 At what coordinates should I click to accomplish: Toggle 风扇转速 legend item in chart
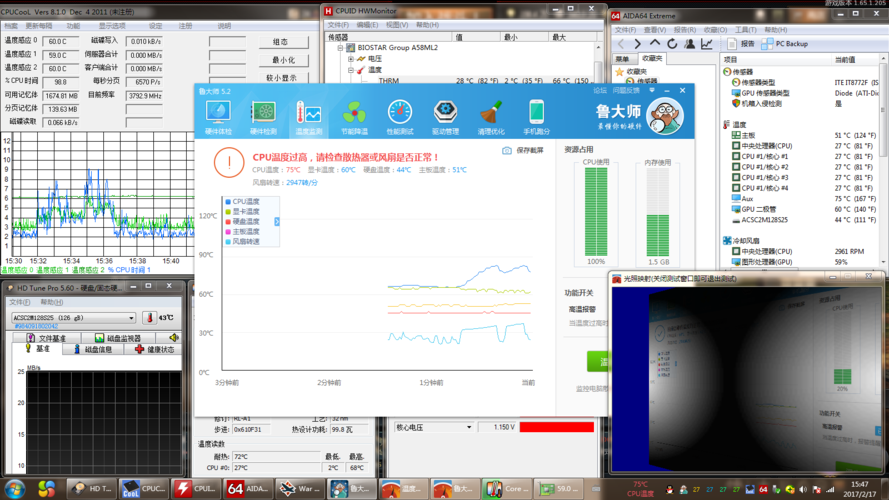click(x=242, y=241)
